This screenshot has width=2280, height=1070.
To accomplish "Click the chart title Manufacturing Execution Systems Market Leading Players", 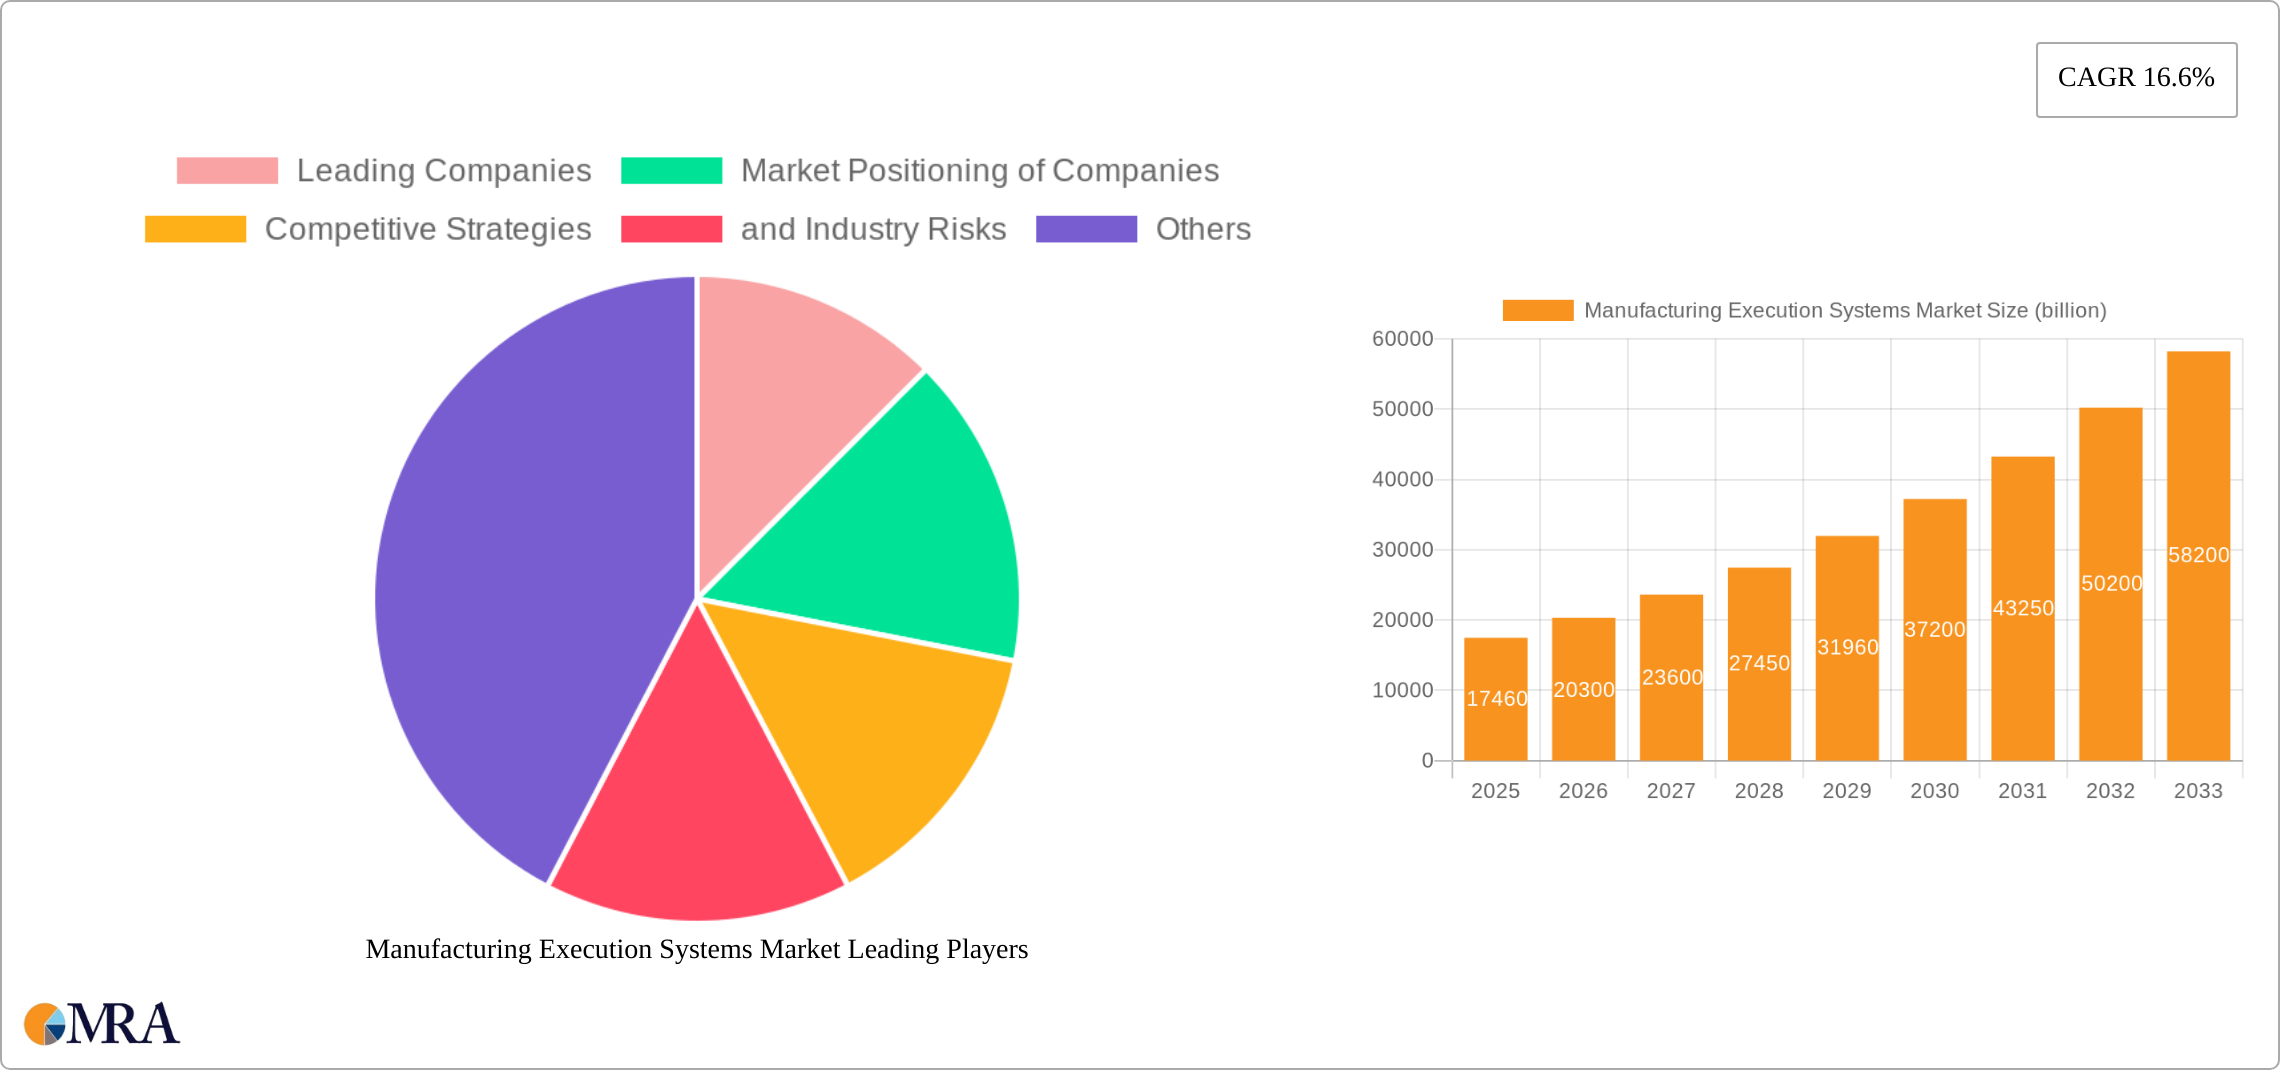I will [697, 950].
